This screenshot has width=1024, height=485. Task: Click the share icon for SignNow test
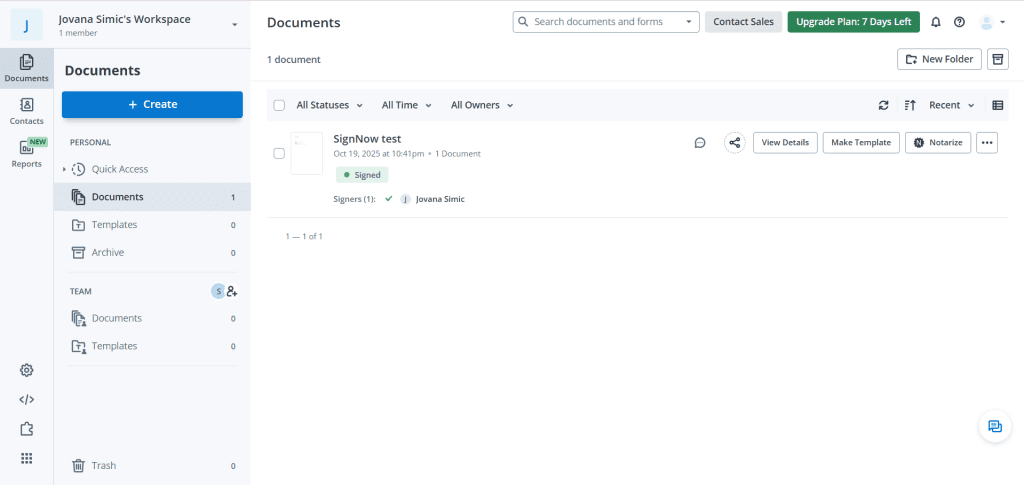[x=735, y=143]
